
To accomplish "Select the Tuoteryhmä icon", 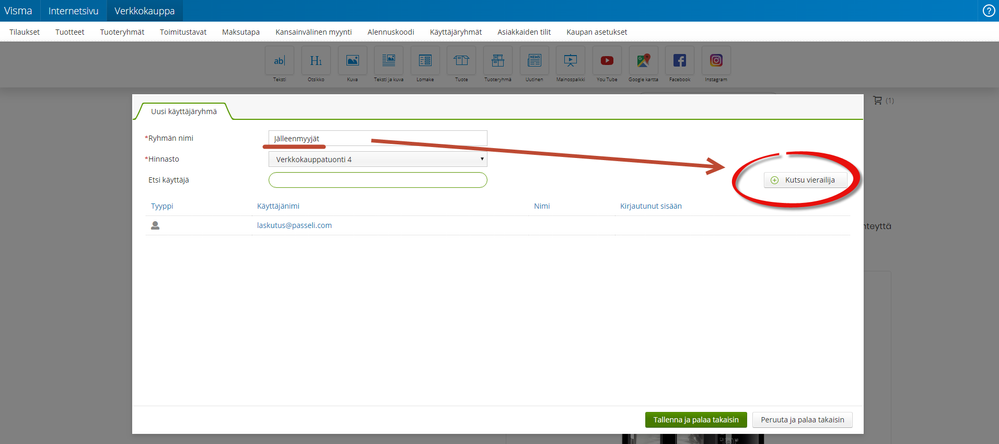I will point(498,61).
